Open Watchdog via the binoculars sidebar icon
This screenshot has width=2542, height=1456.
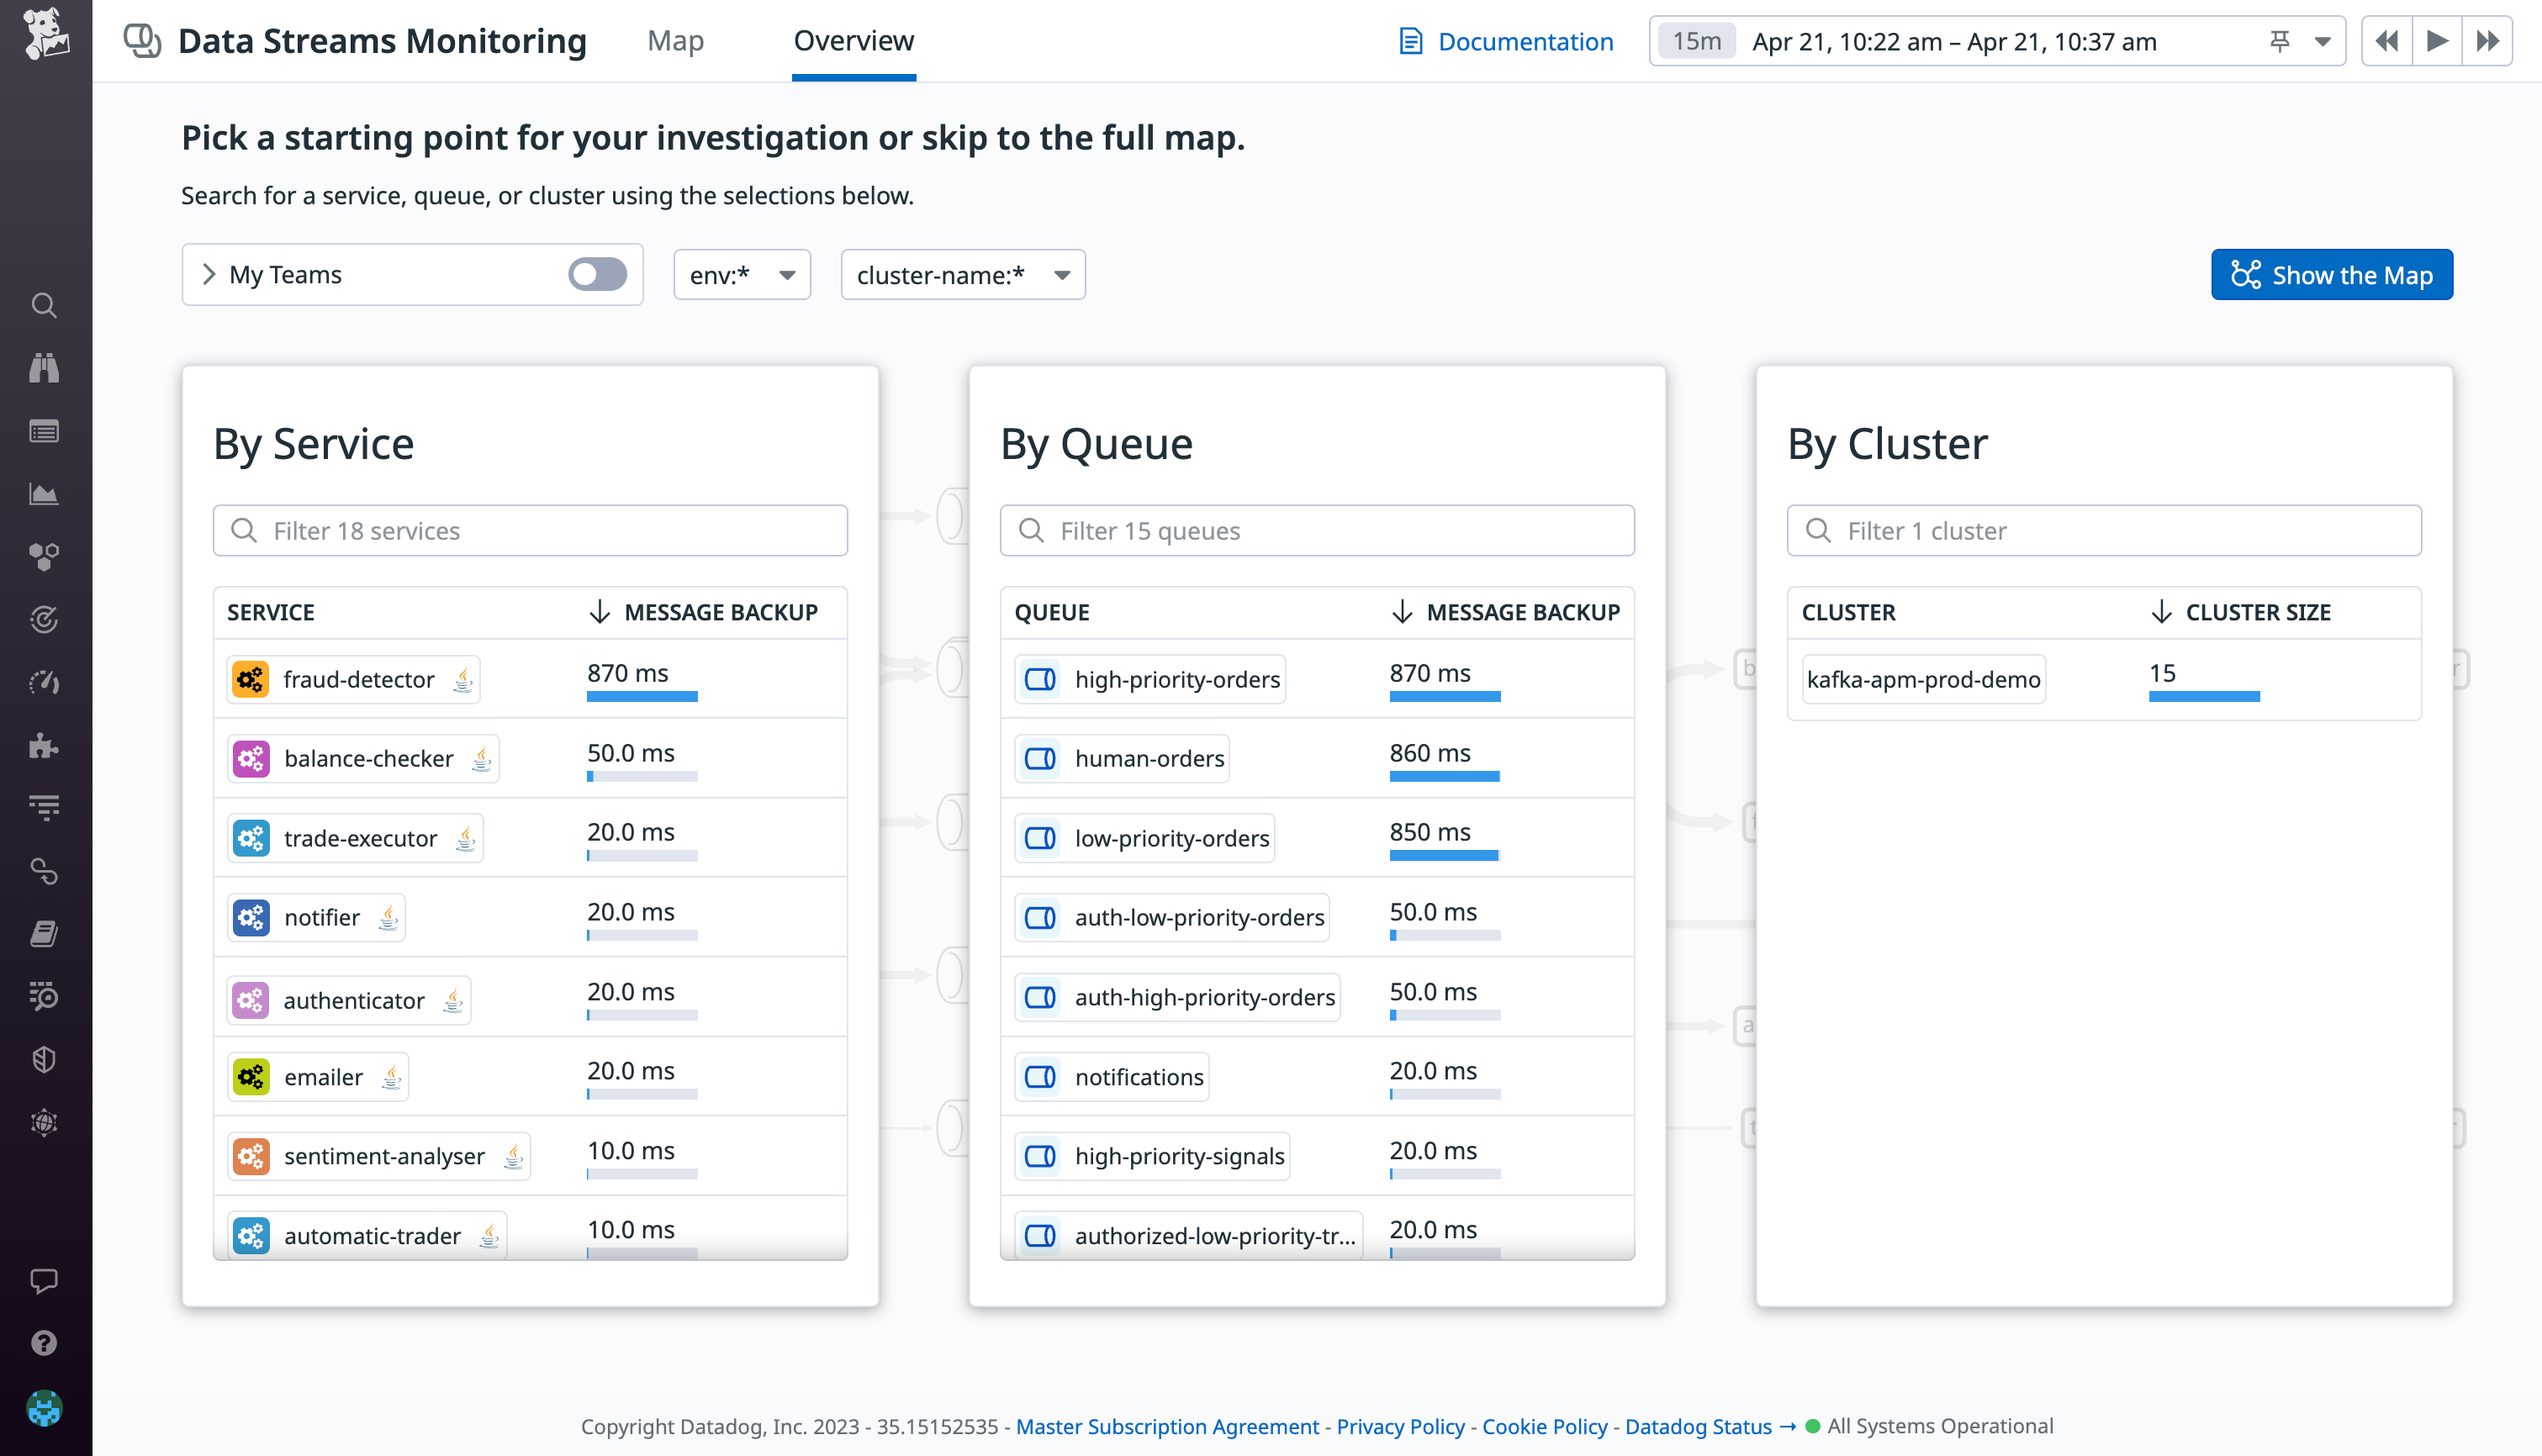click(44, 368)
